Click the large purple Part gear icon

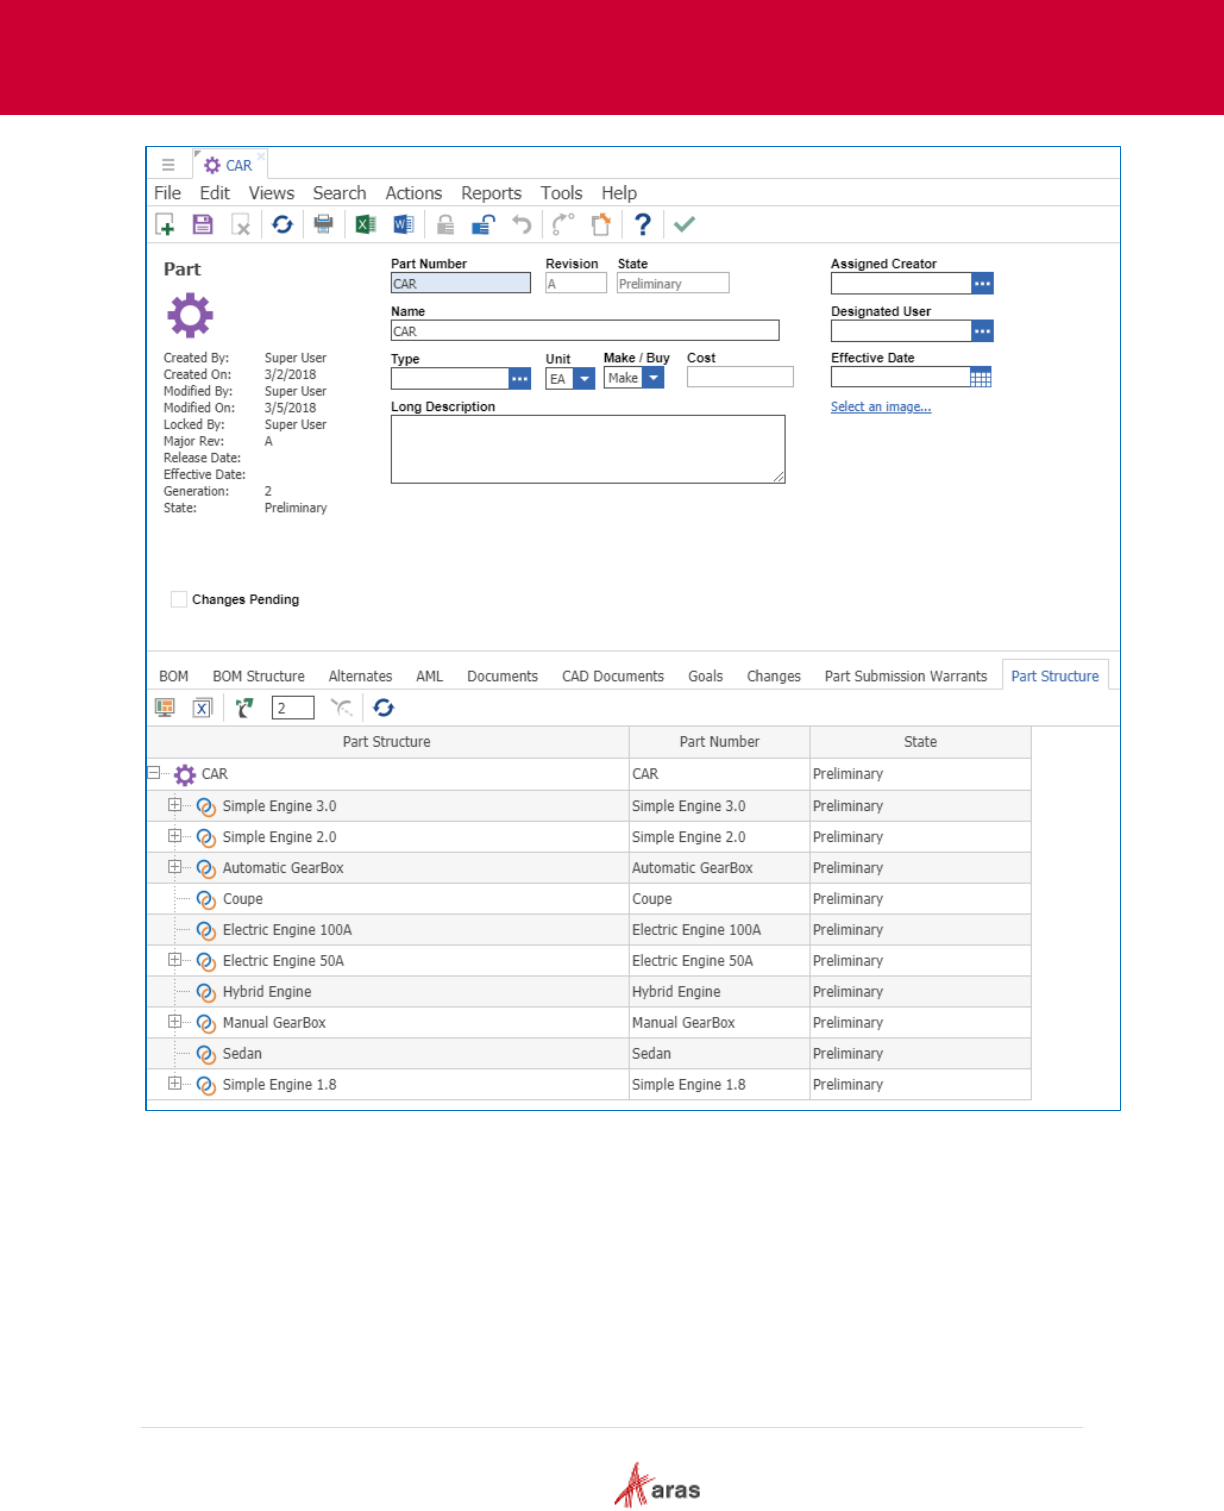click(x=190, y=316)
